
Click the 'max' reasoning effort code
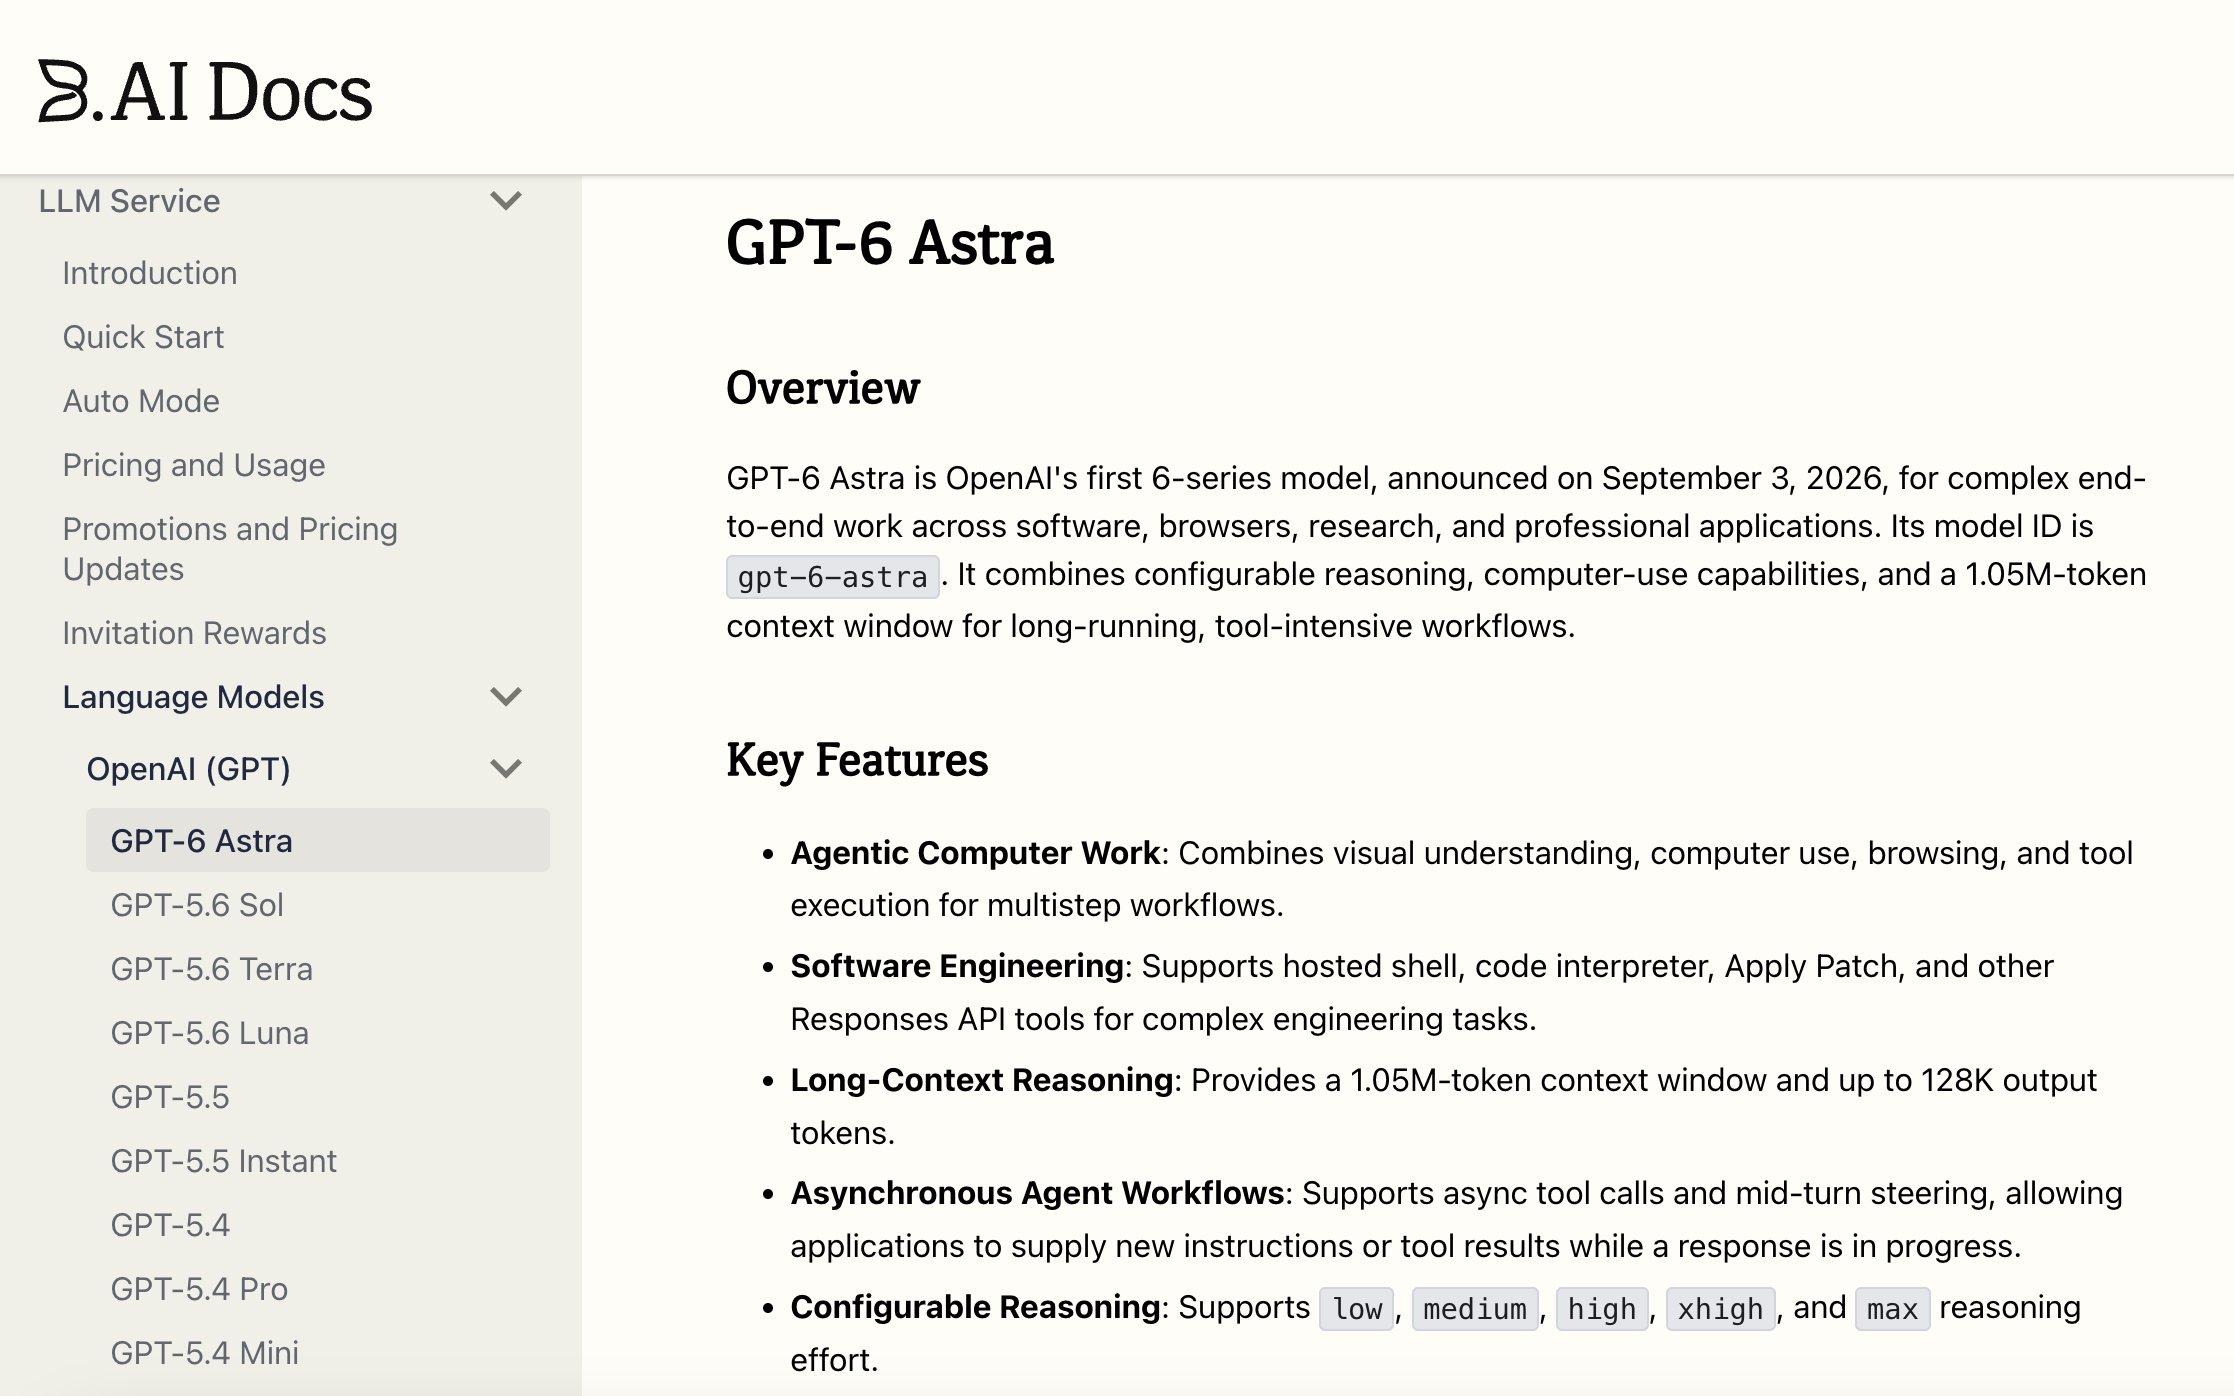tap(1892, 1309)
